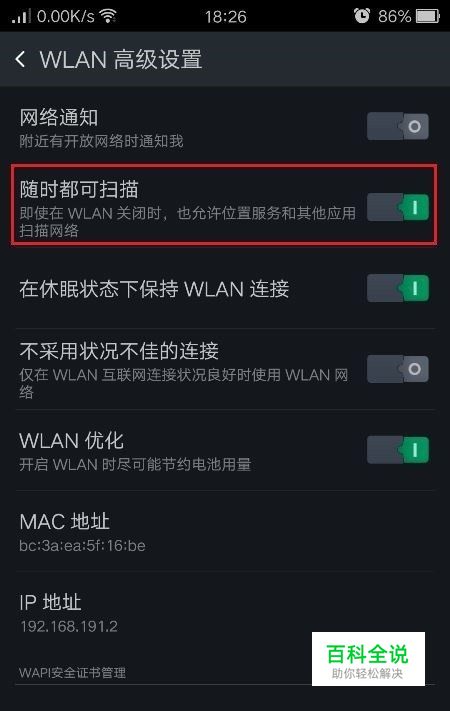This screenshot has width=450, height=711.
Task: Tap the Wi-Fi status icon
Action: (x=108, y=16)
